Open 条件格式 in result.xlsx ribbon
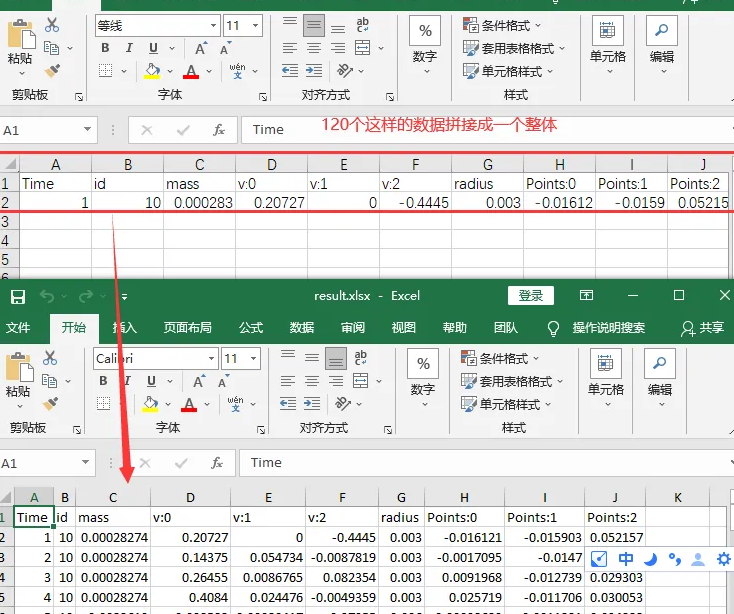 tap(500, 358)
